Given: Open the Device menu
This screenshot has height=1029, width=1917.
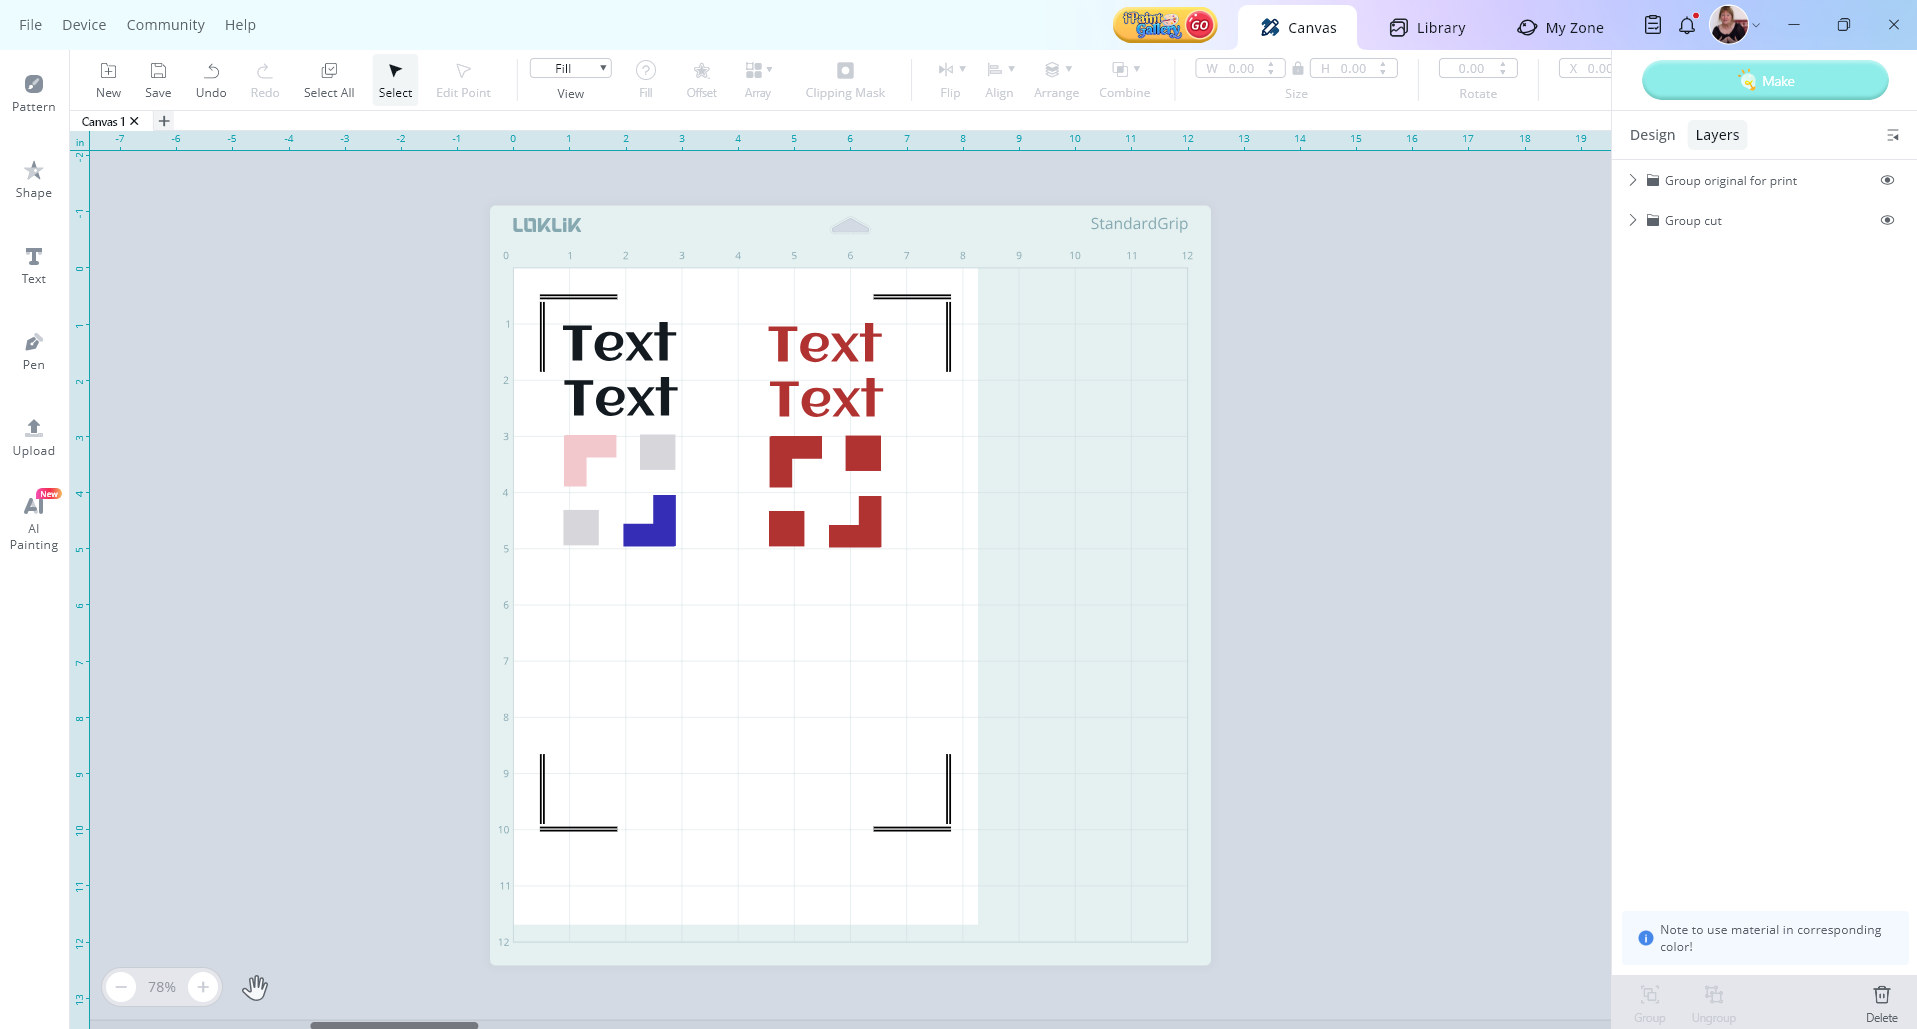Looking at the screenshot, I should [84, 25].
